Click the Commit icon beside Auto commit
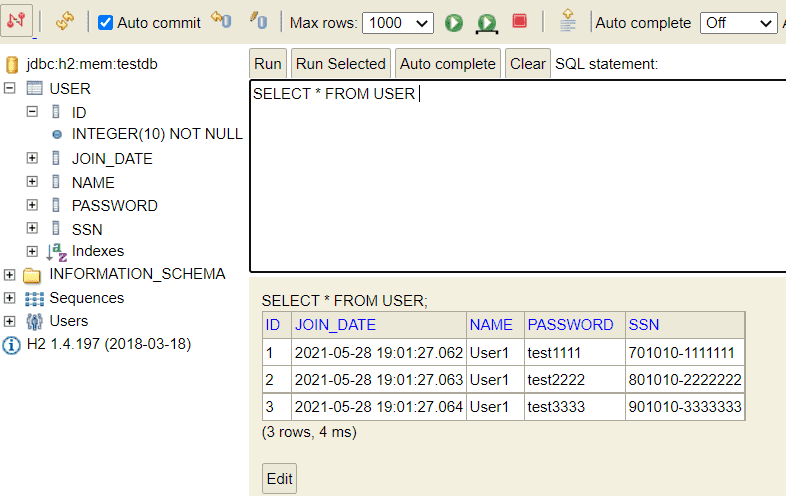 click(x=221, y=20)
